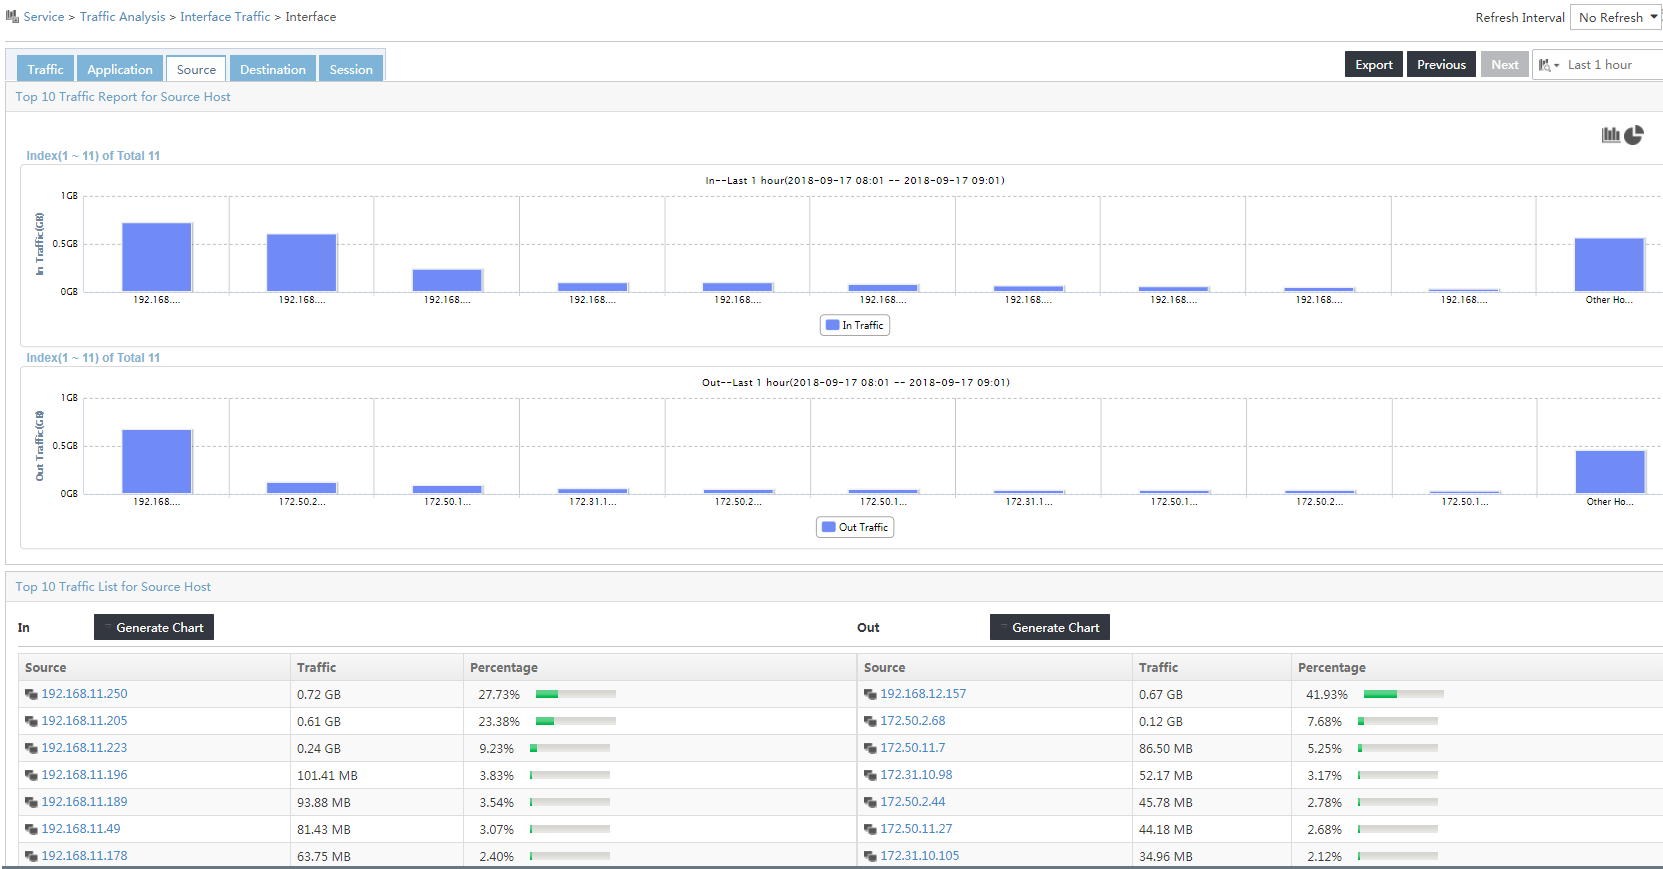Click host icon beside 192.168.11.49

tap(32, 829)
